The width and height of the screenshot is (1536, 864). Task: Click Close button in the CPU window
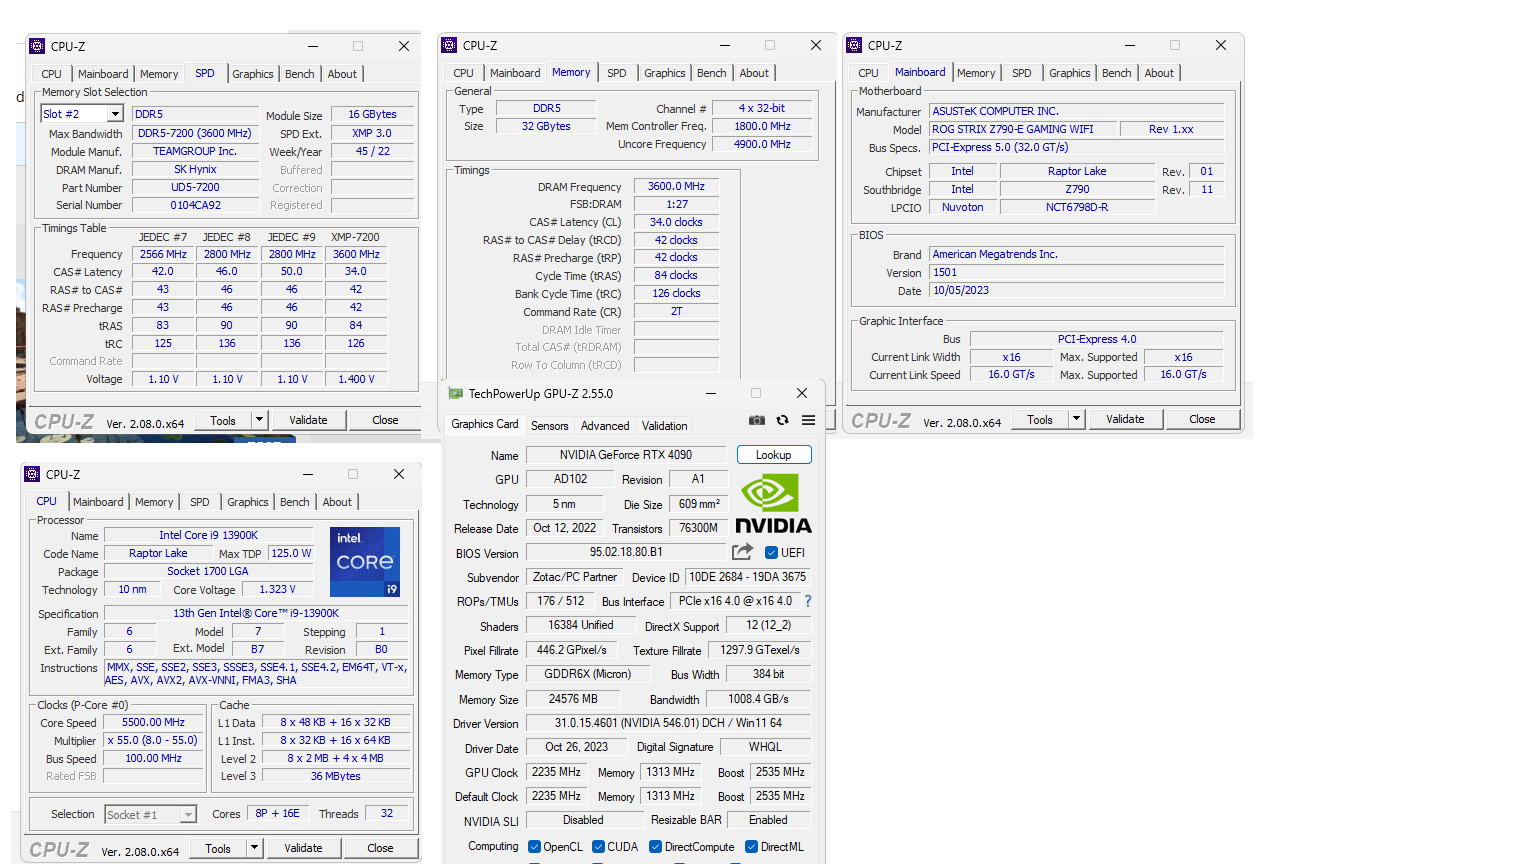380,848
